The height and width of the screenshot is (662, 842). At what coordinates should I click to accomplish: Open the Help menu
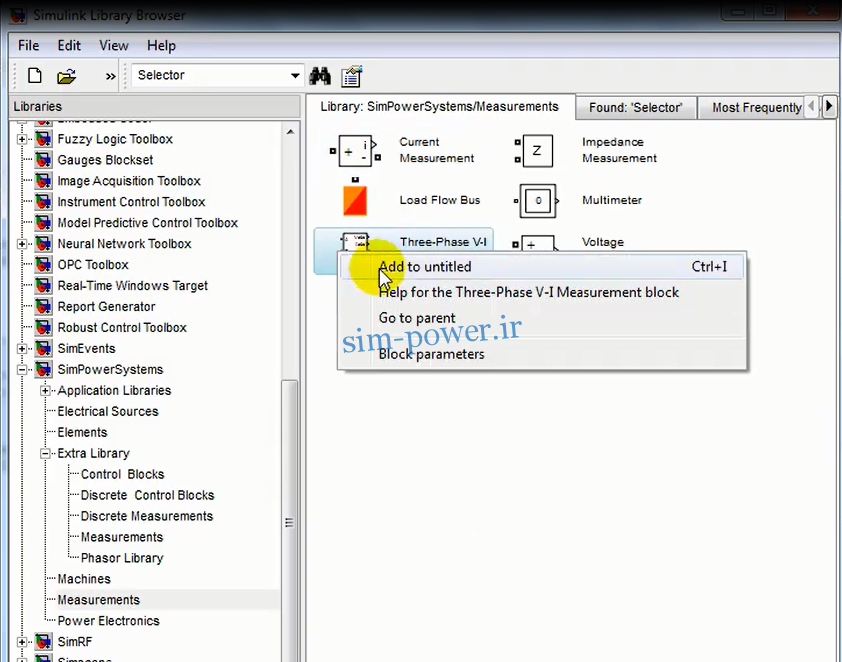[x=162, y=46]
